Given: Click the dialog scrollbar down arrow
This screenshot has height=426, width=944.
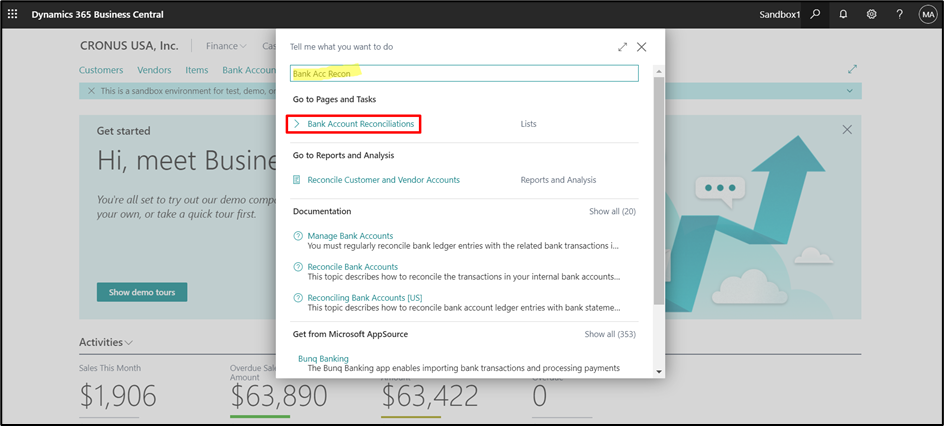Looking at the screenshot, I should [x=659, y=372].
